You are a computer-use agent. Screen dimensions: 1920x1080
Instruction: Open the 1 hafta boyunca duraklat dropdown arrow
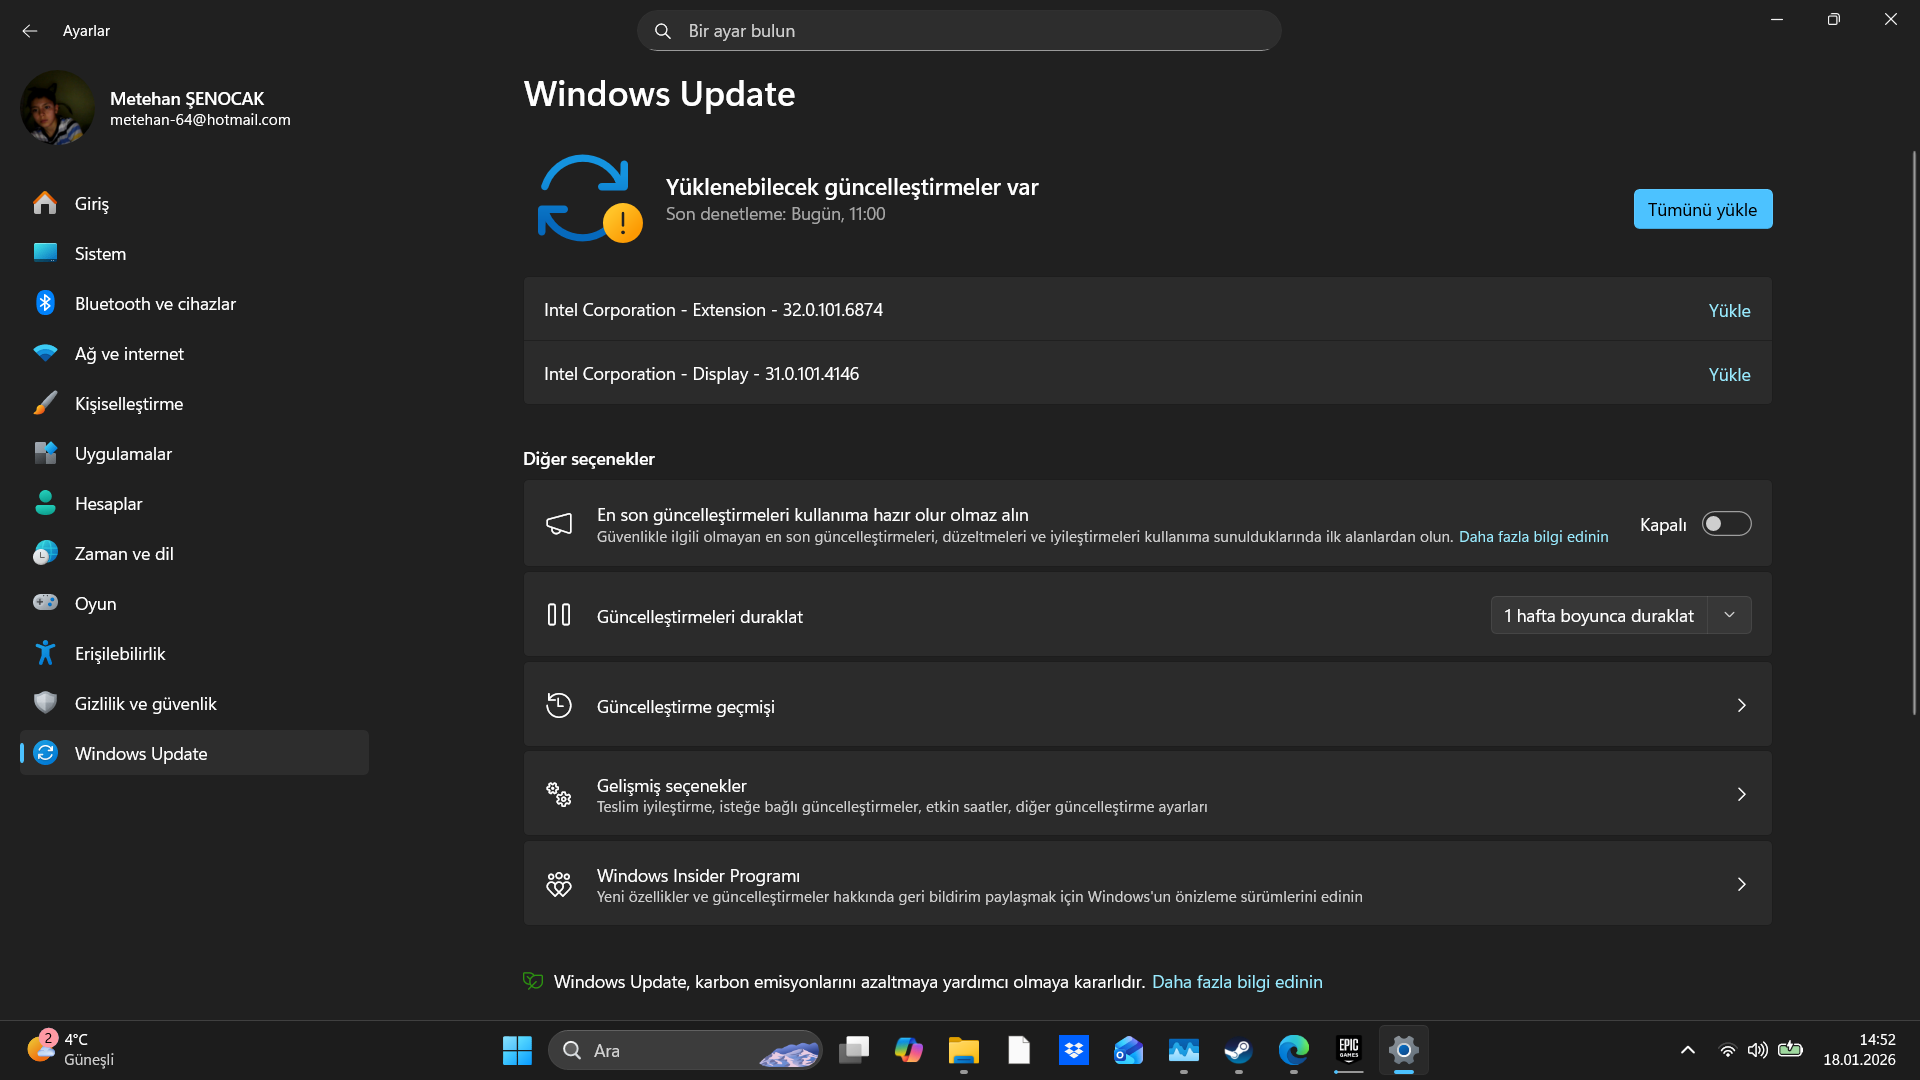(1729, 615)
